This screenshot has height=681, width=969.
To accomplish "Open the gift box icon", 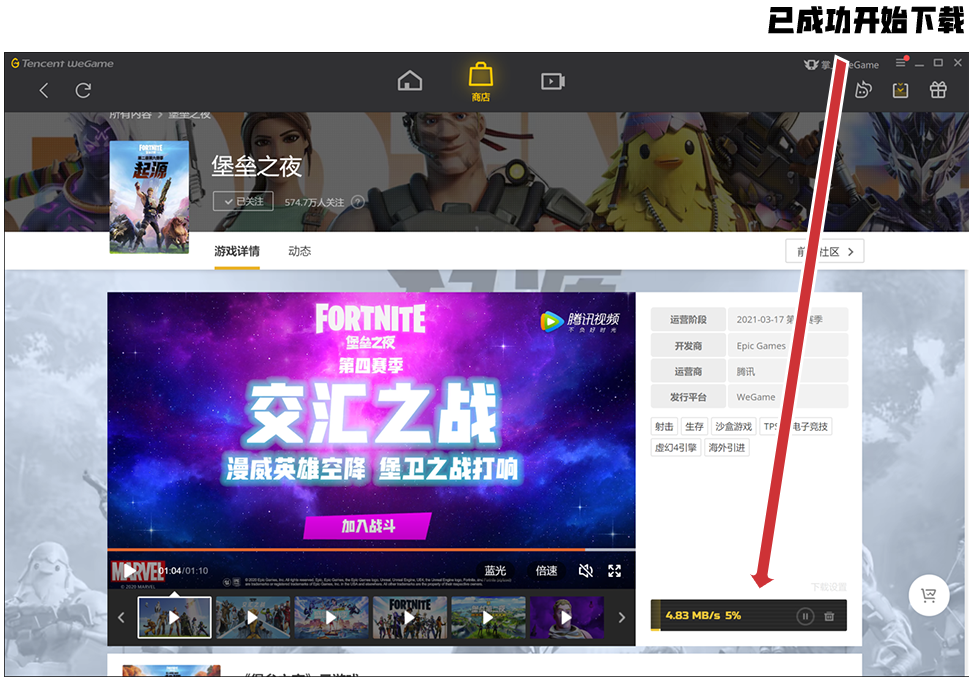I will click(x=938, y=90).
